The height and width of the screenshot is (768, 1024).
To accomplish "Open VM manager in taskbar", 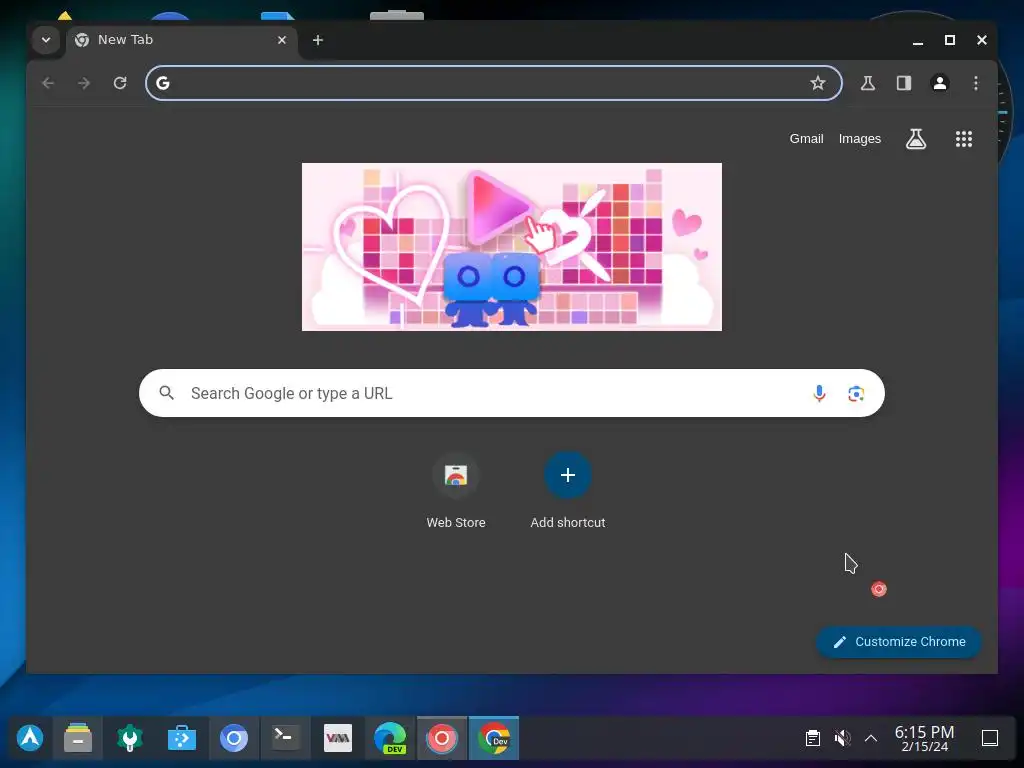I will 338,738.
